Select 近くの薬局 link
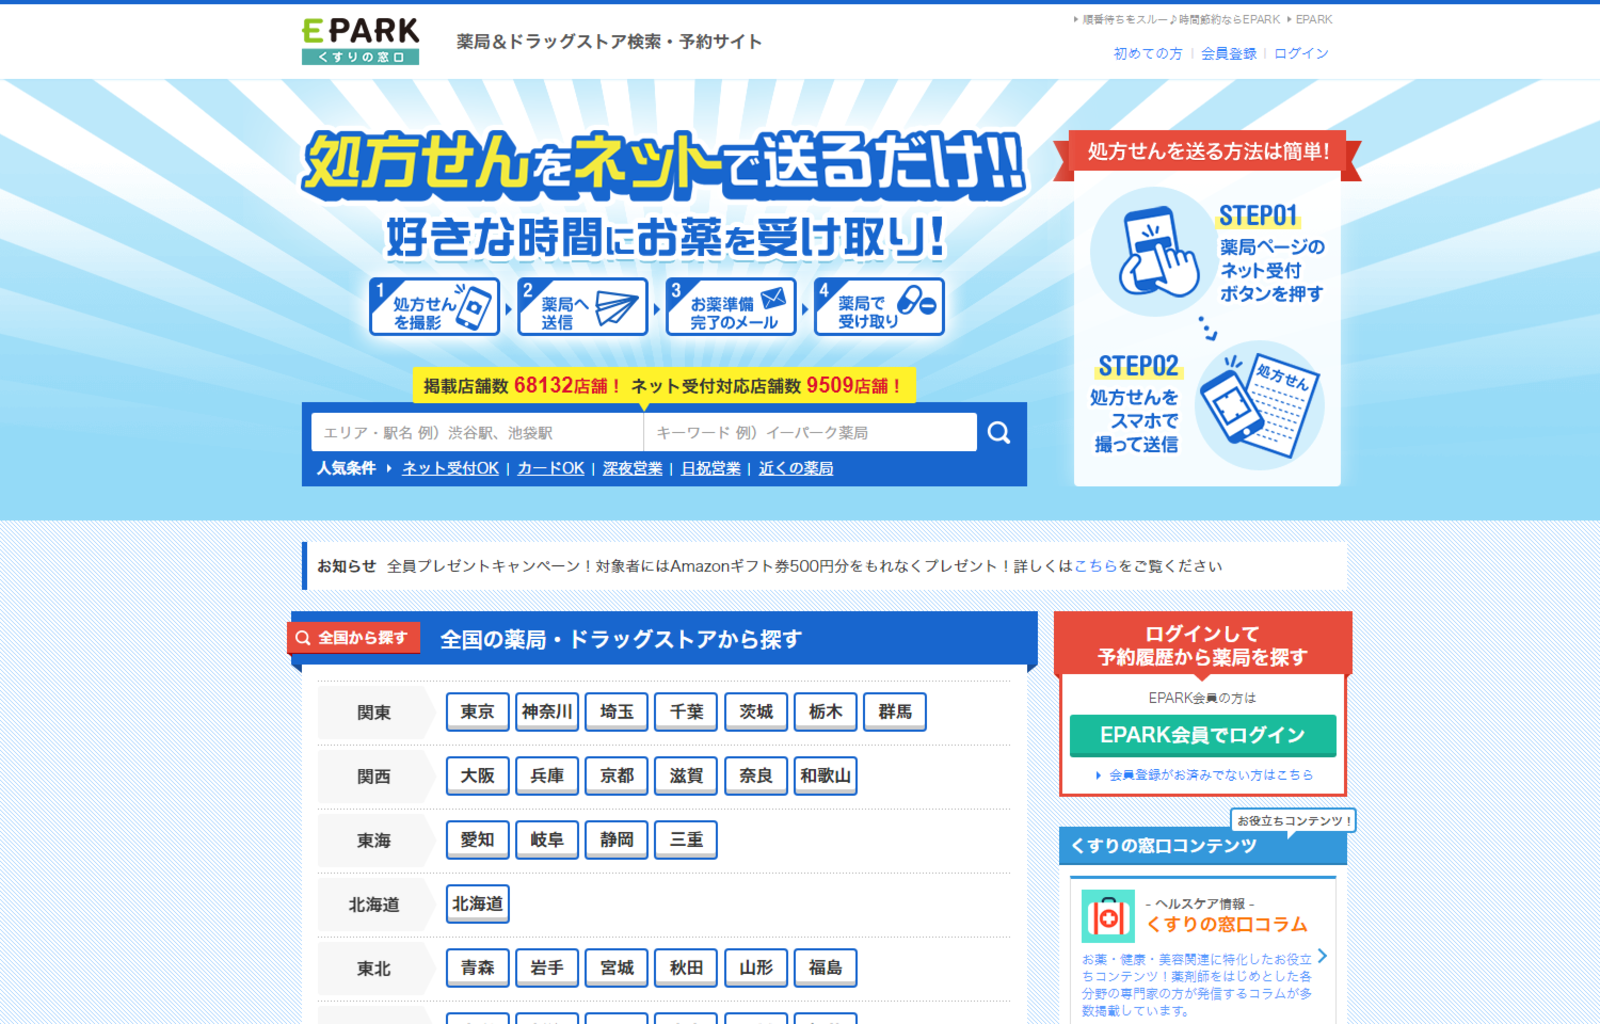Viewport: 1600px width, 1024px height. tap(796, 468)
